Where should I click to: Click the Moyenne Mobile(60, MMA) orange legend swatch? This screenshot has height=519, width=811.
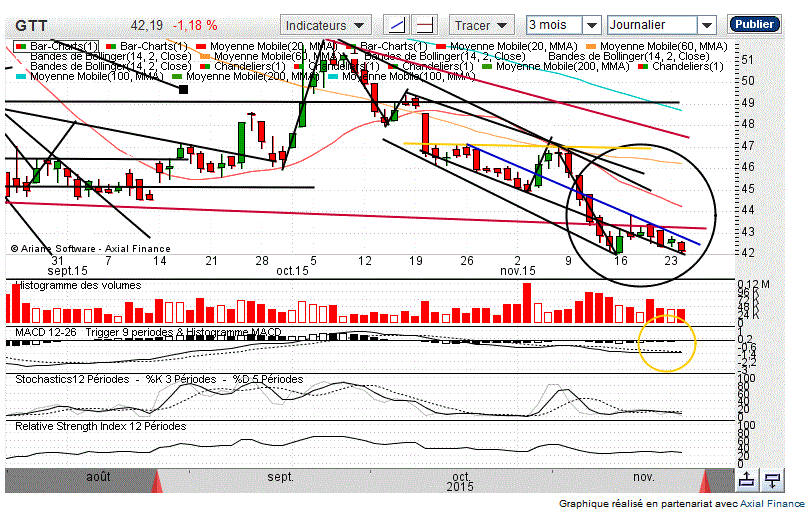(x=591, y=46)
